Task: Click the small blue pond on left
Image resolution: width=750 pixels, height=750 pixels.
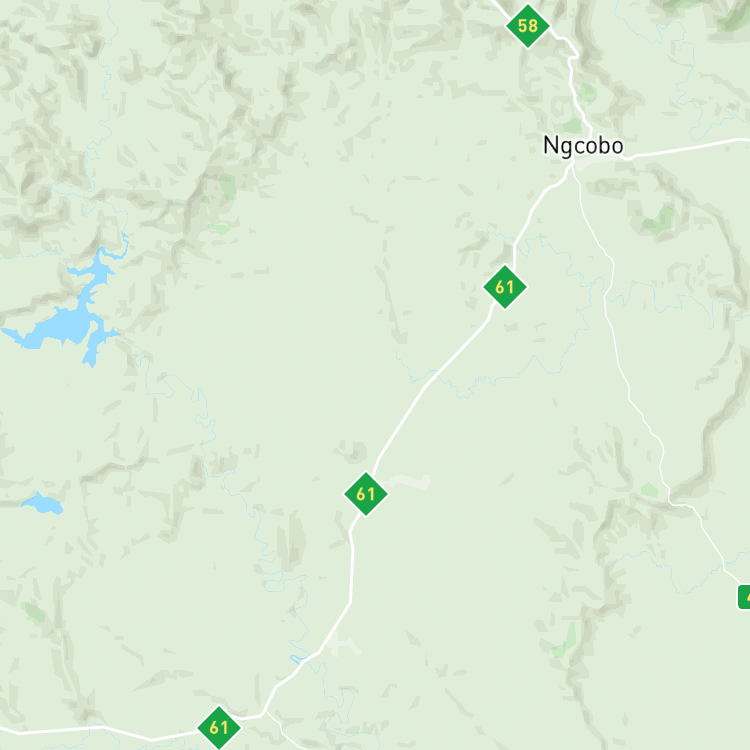Action: click(42, 504)
